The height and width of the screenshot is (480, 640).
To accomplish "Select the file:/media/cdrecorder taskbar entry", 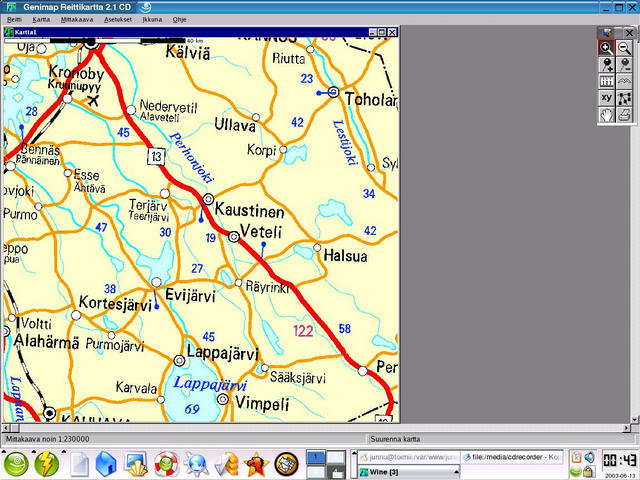I will (x=512, y=457).
